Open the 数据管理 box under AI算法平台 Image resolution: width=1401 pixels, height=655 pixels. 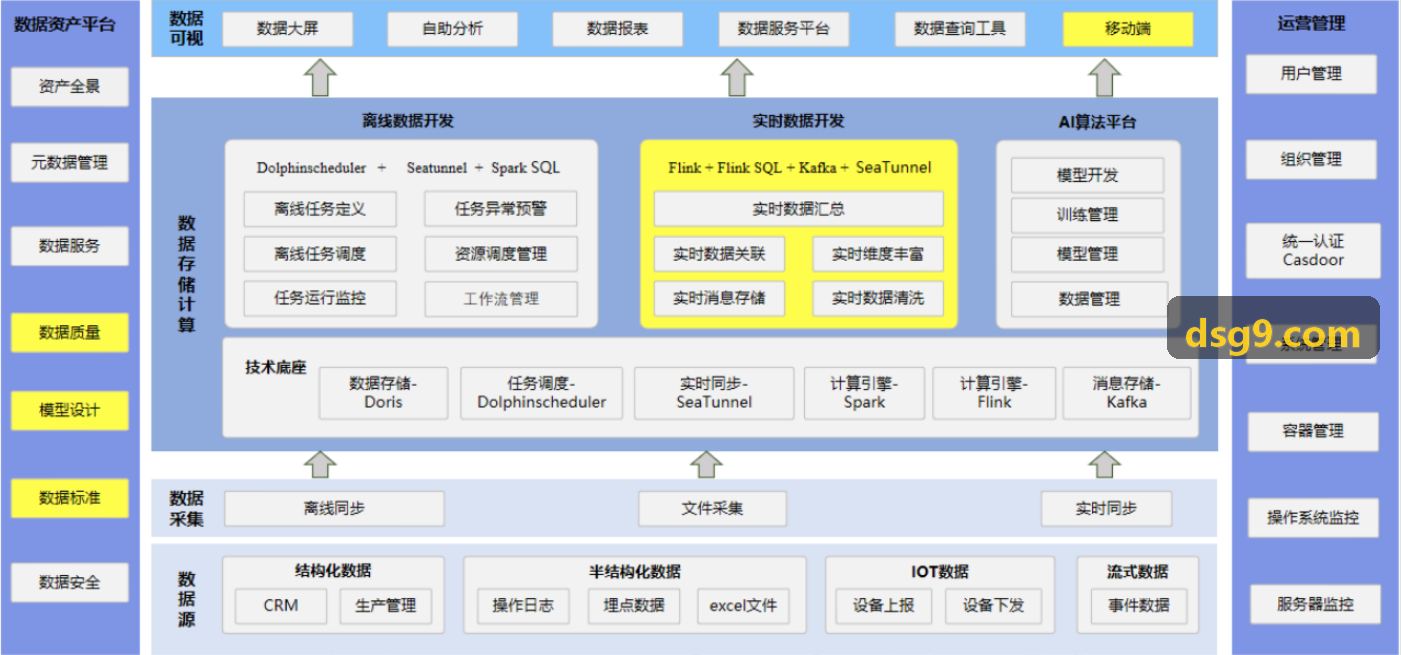click(1089, 299)
